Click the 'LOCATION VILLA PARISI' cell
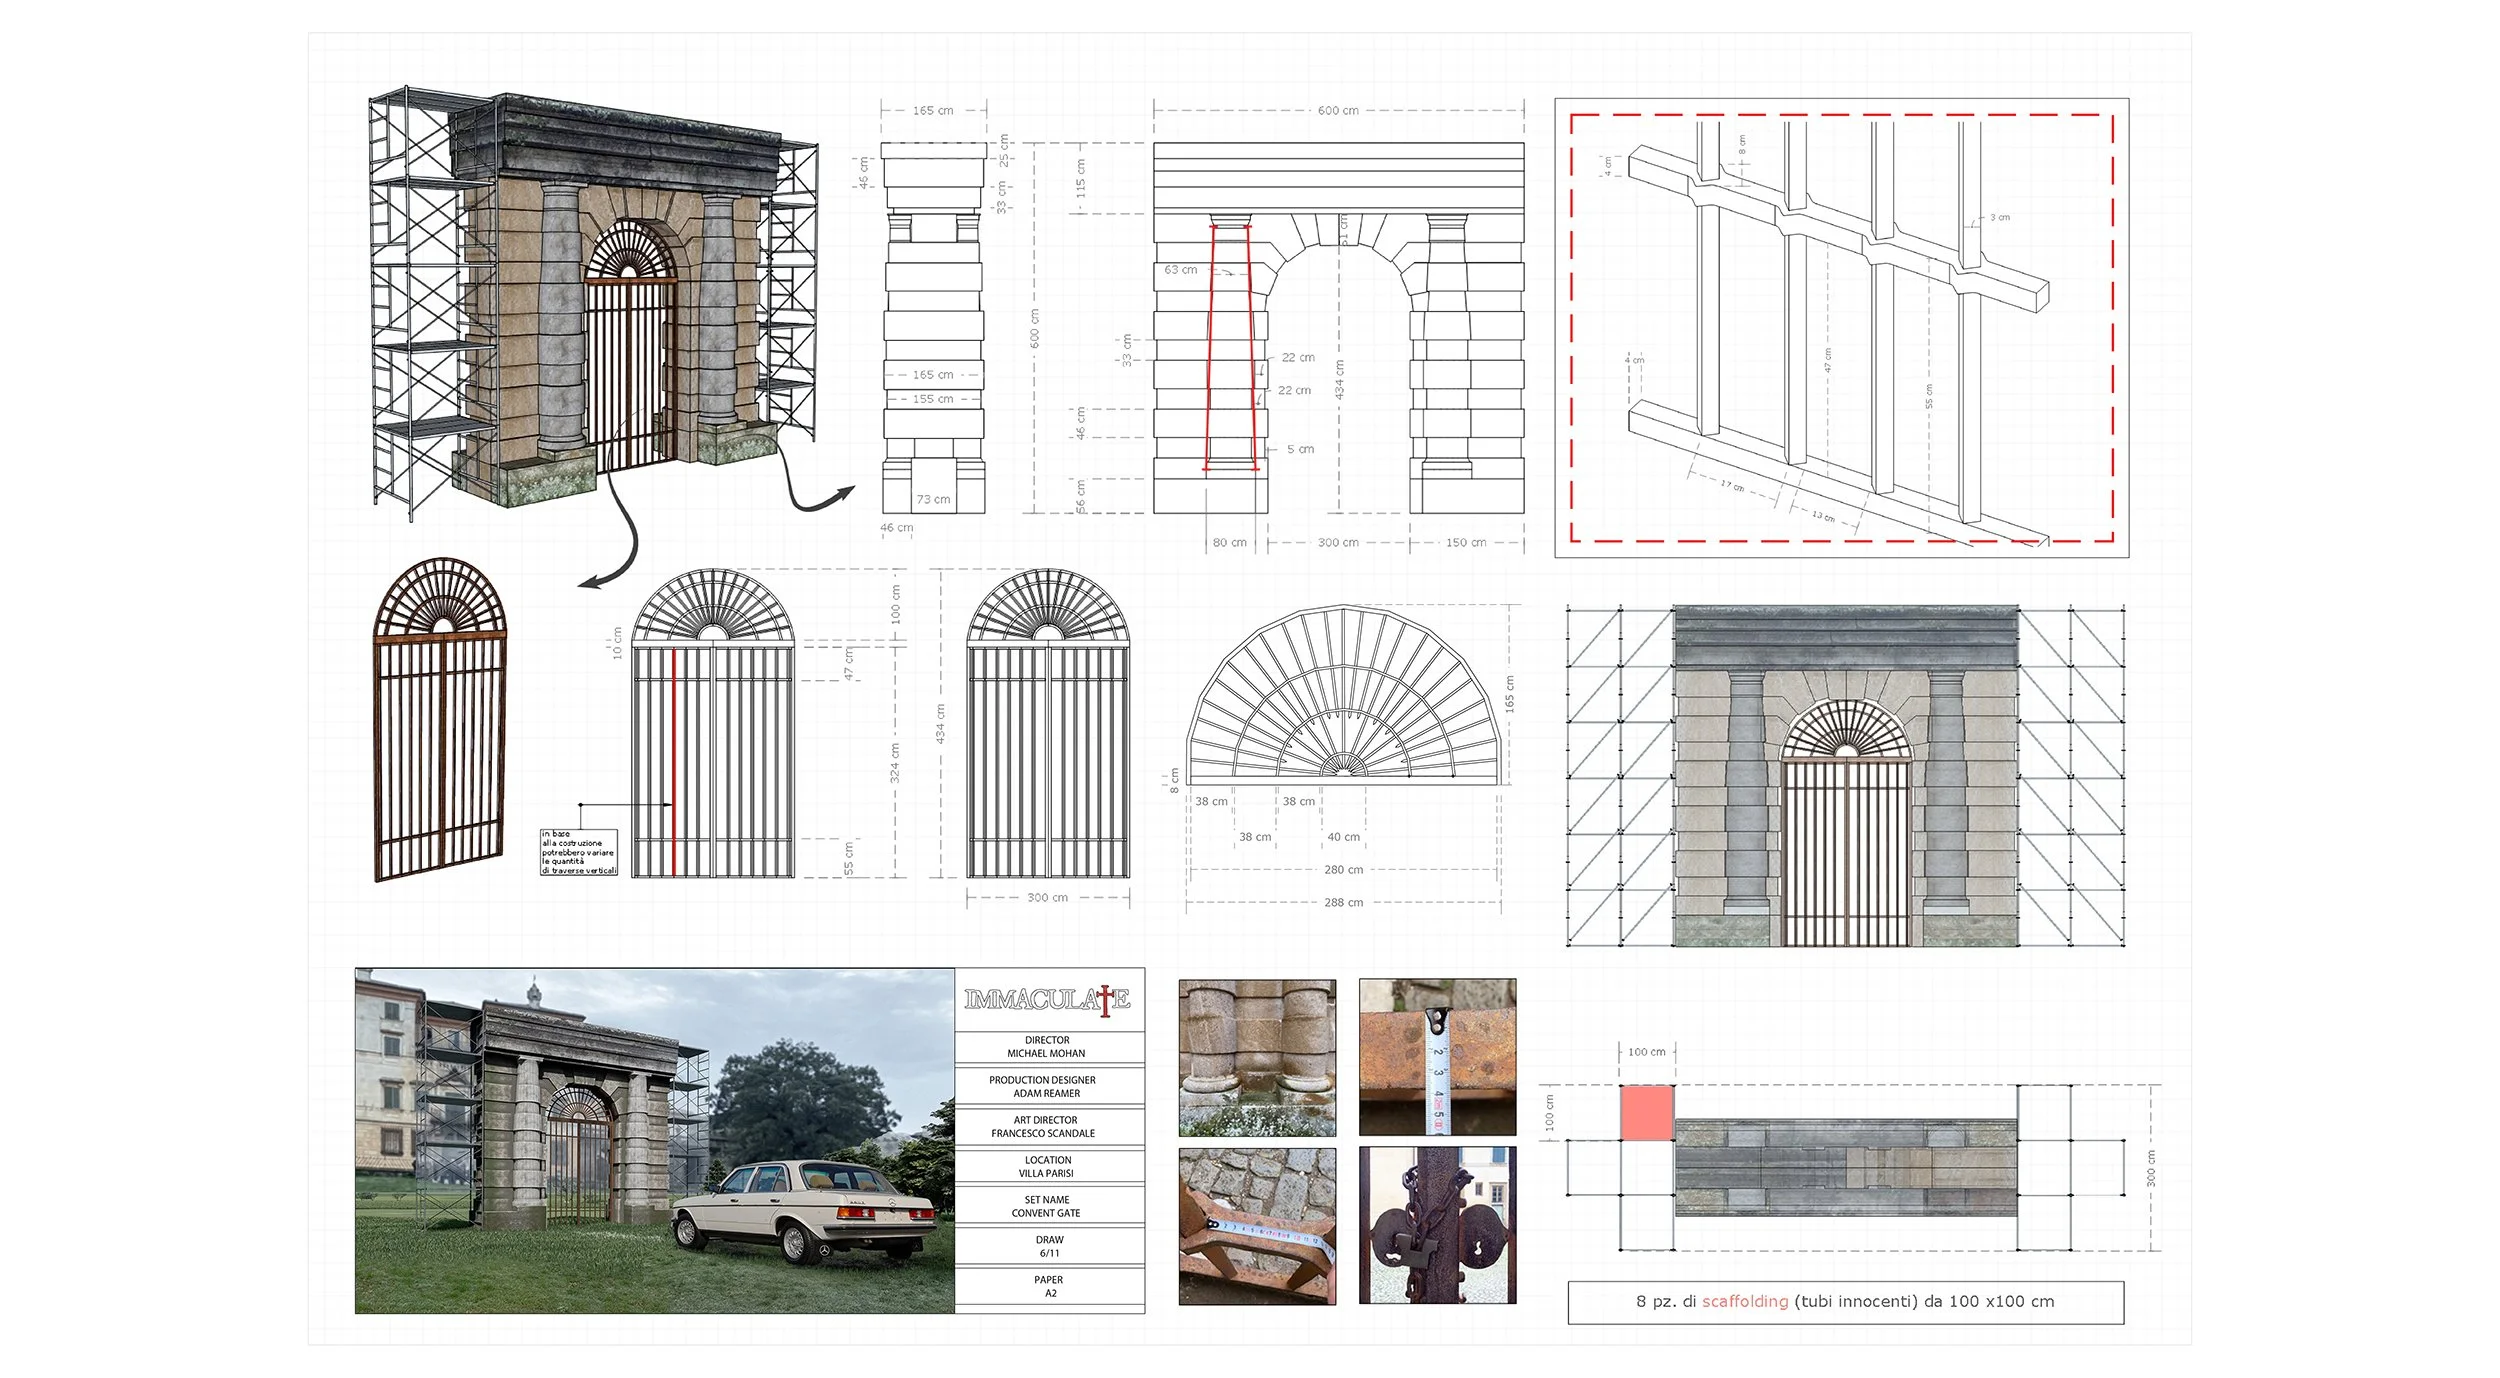 pos(1049,1167)
